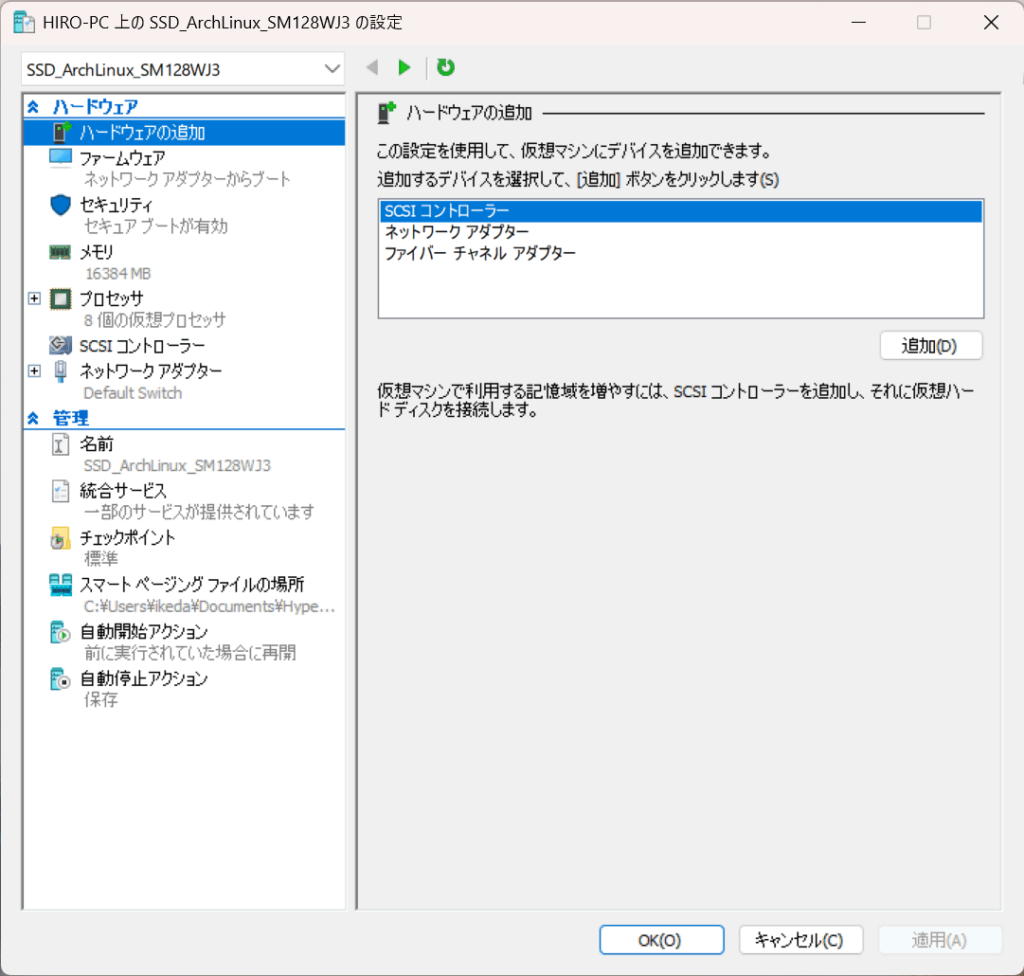Click ネットワーク アダプターからブート subtext

coord(187,179)
